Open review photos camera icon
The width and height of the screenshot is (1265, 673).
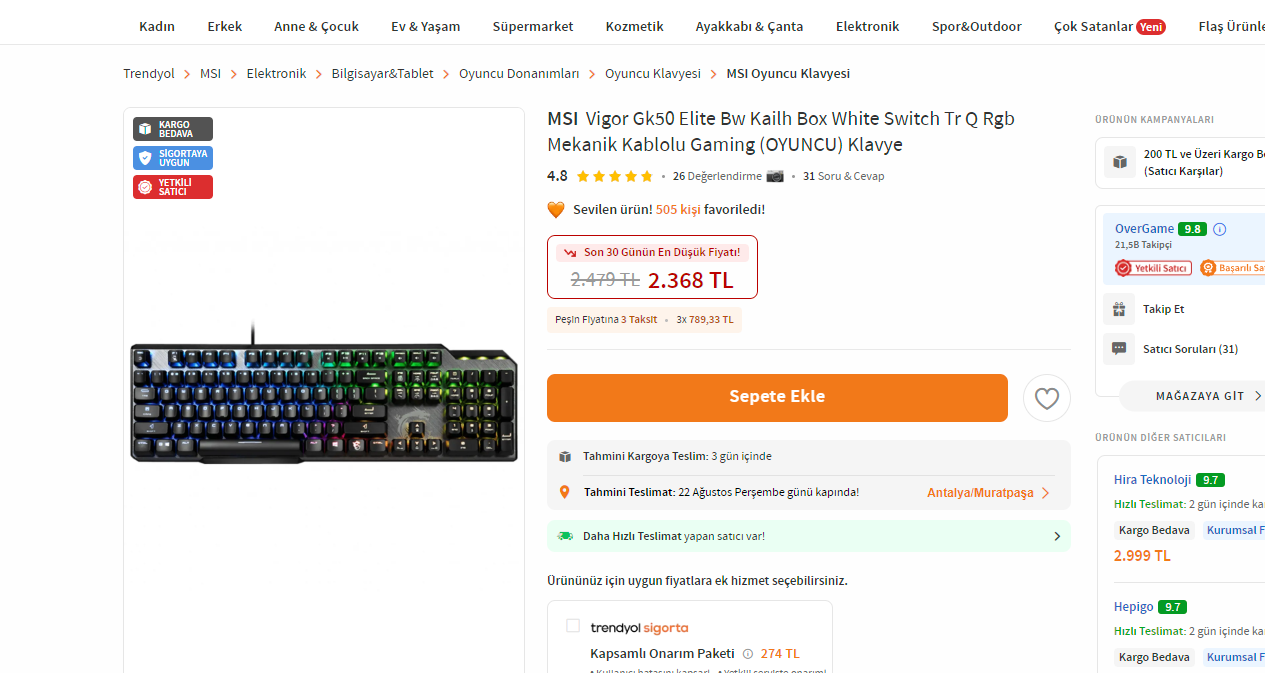pyautogui.click(x=775, y=176)
